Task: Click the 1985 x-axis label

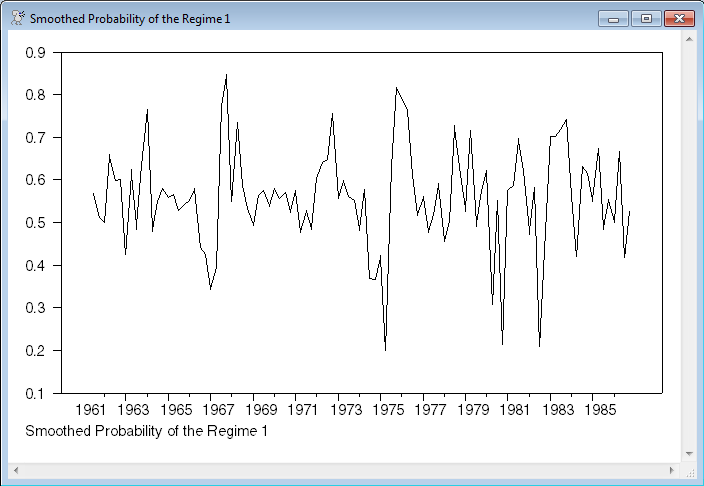Action: [595, 410]
